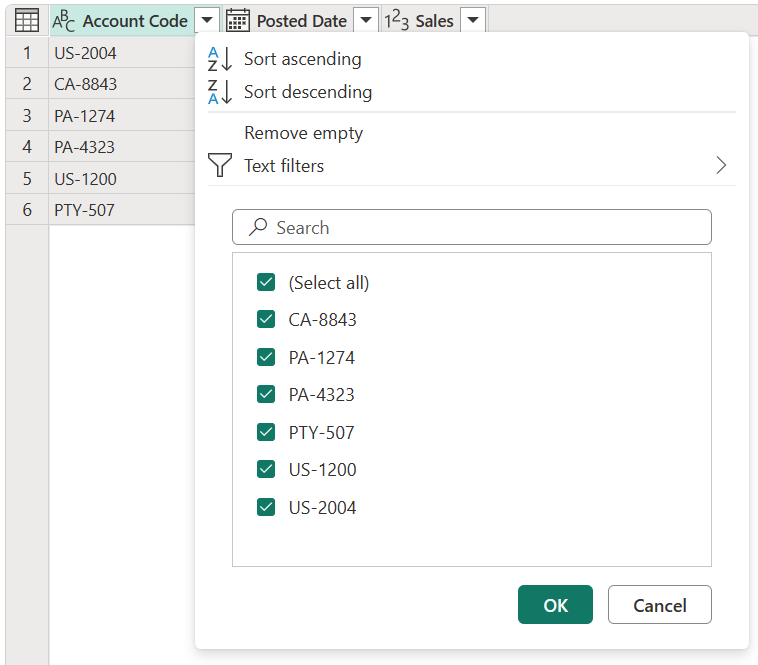Click the table icon in header corner
The width and height of the screenshot is (758, 665).
[x=27, y=20]
